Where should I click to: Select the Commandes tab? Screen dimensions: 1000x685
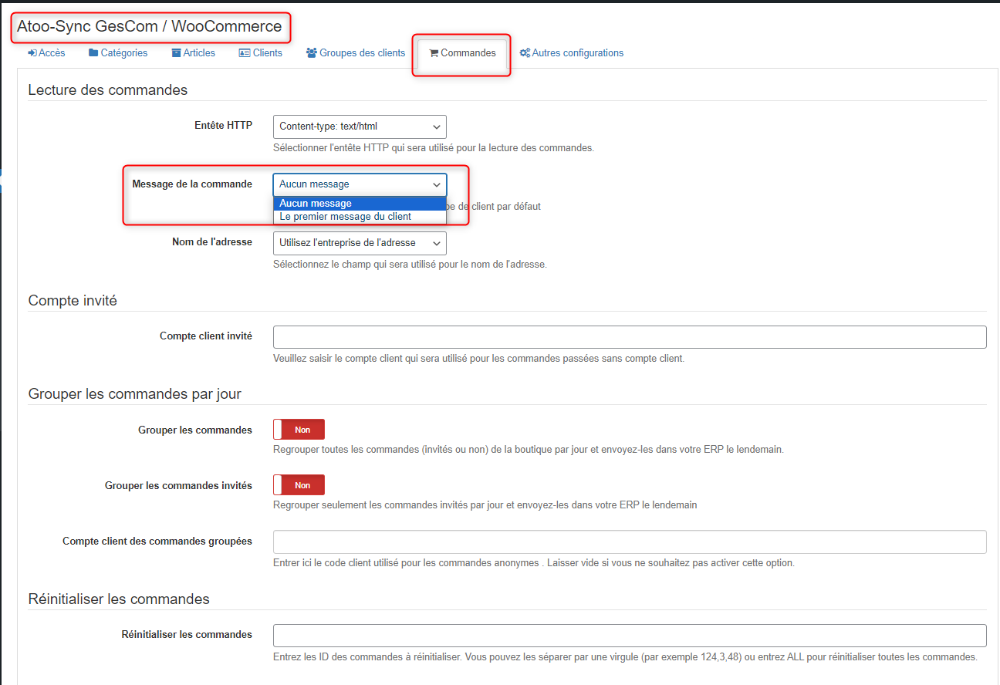click(x=462, y=53)
